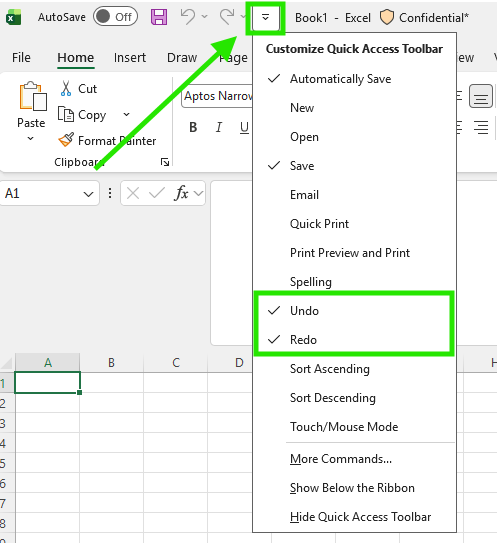Open the Undo history dropdown arrow
Viewport: 497px width, 543px height.
(204, 16)
